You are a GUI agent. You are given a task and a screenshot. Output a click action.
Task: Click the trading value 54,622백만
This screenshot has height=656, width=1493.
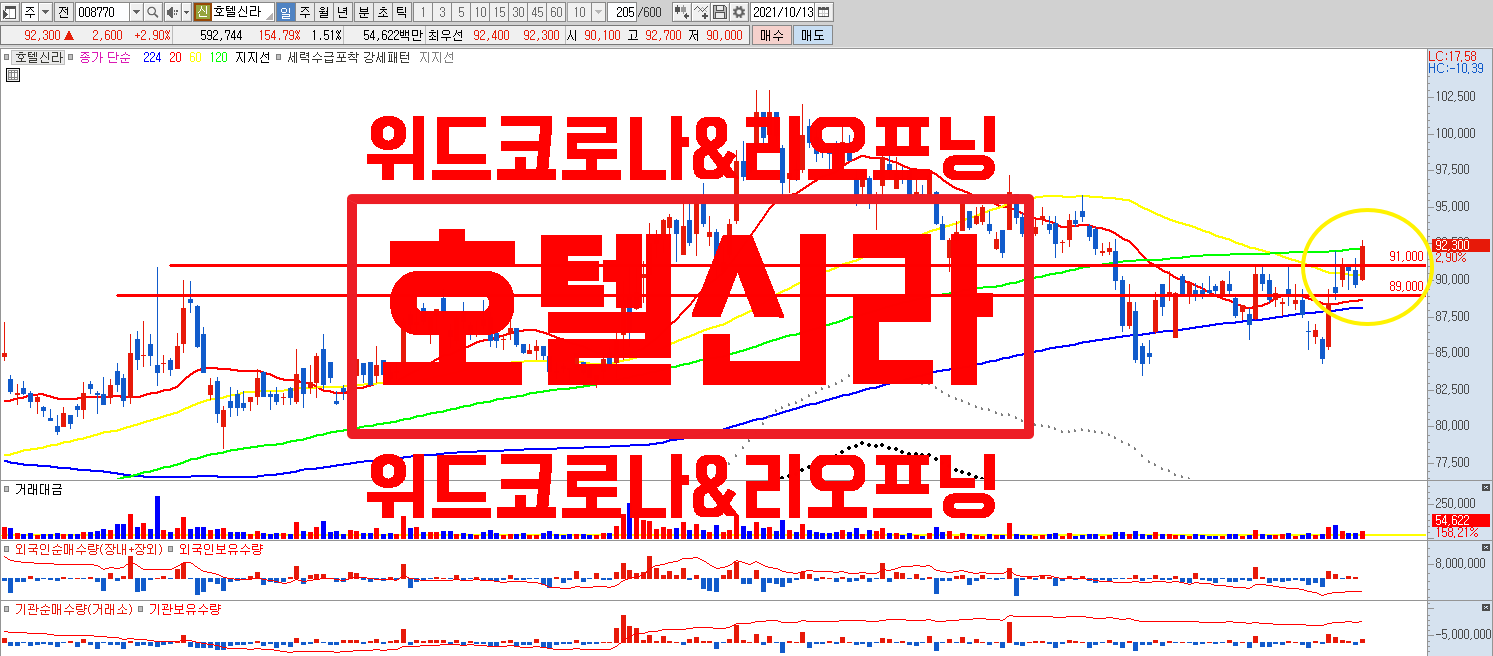pos(392,35)
